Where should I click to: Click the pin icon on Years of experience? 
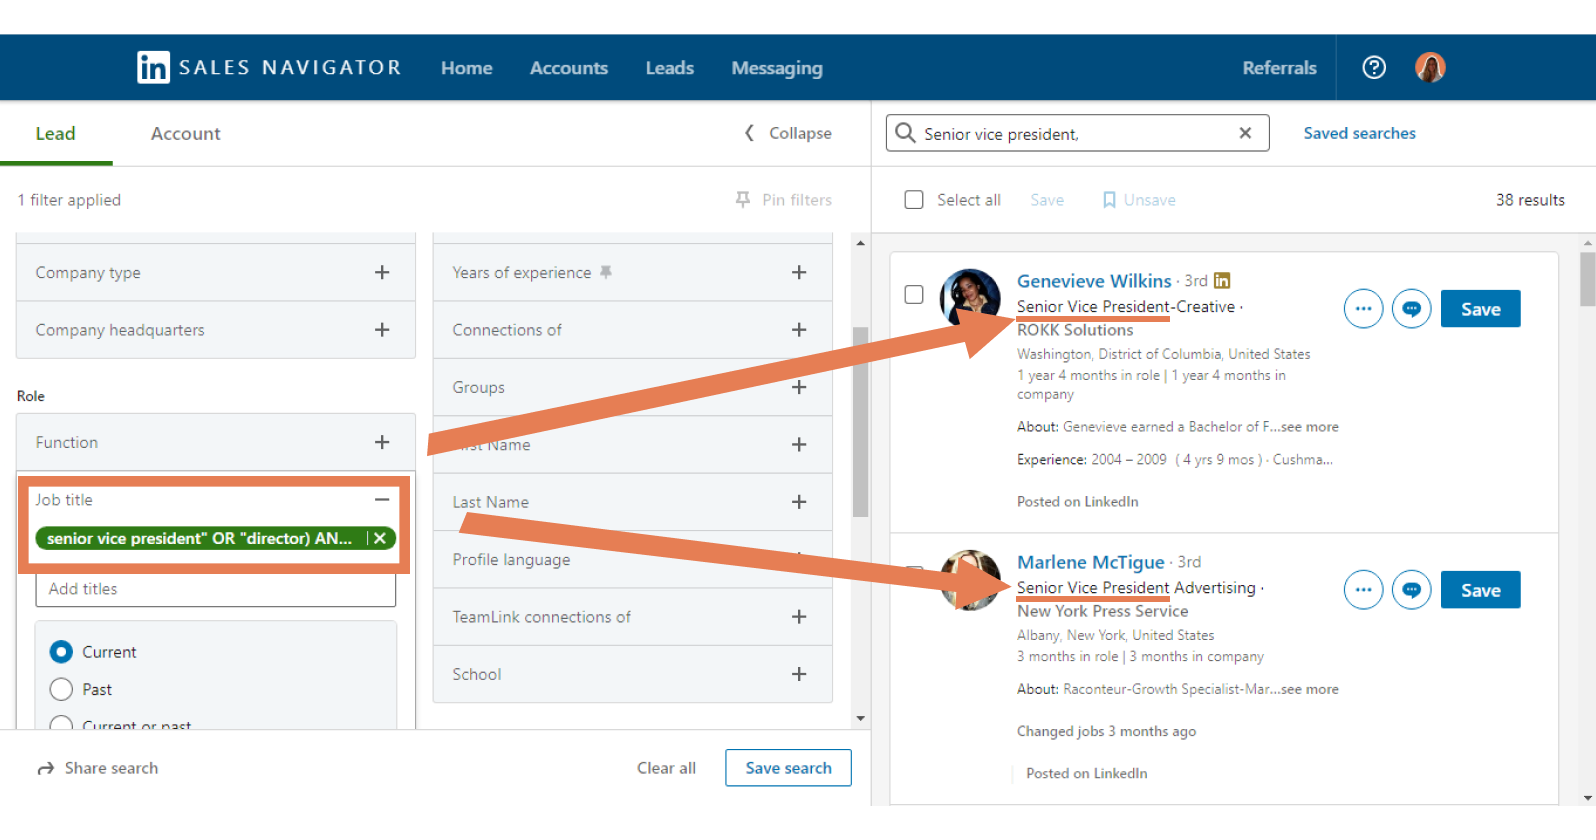coord(606,272)
